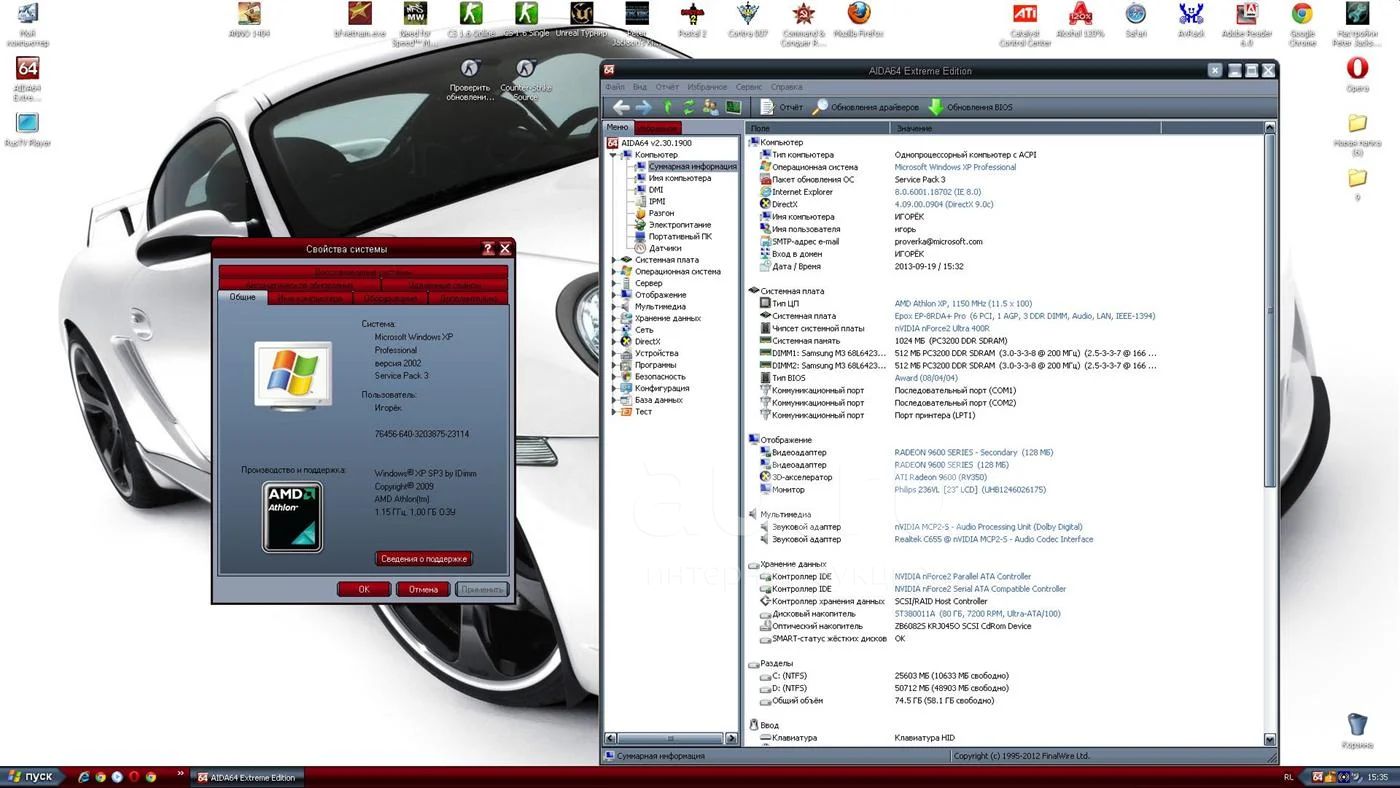Select Разгон in the tree
This screenshot has height=788, width=1400.
pyautogui.click(x=661, y=213)
